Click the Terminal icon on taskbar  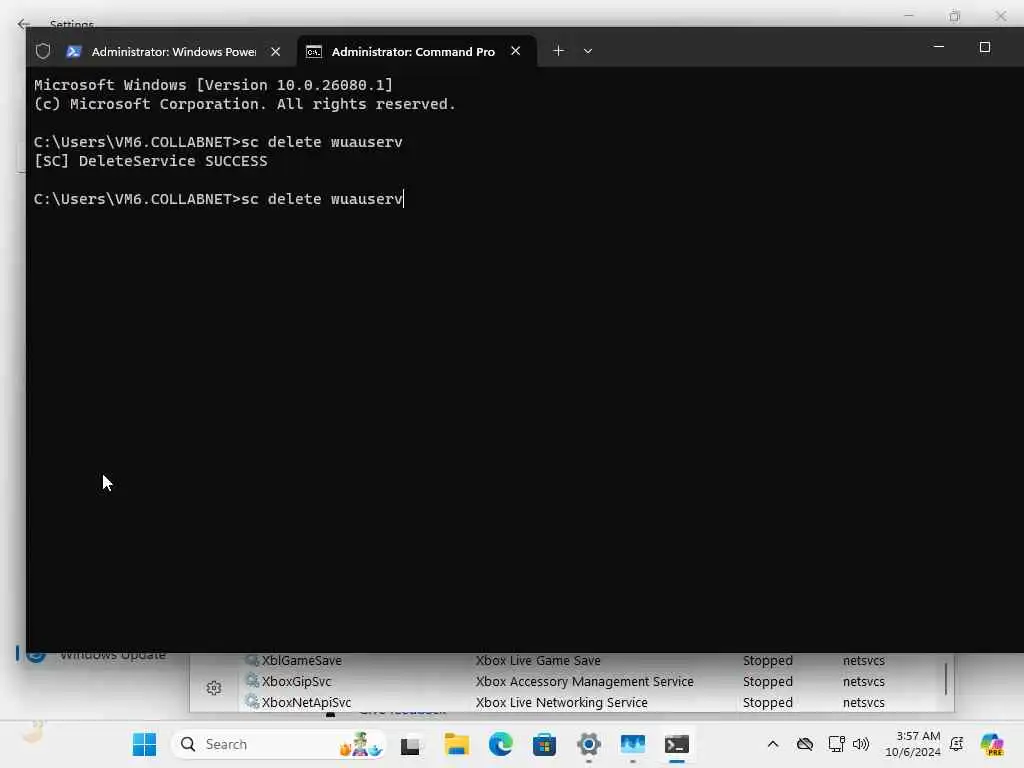pos(677,744)
